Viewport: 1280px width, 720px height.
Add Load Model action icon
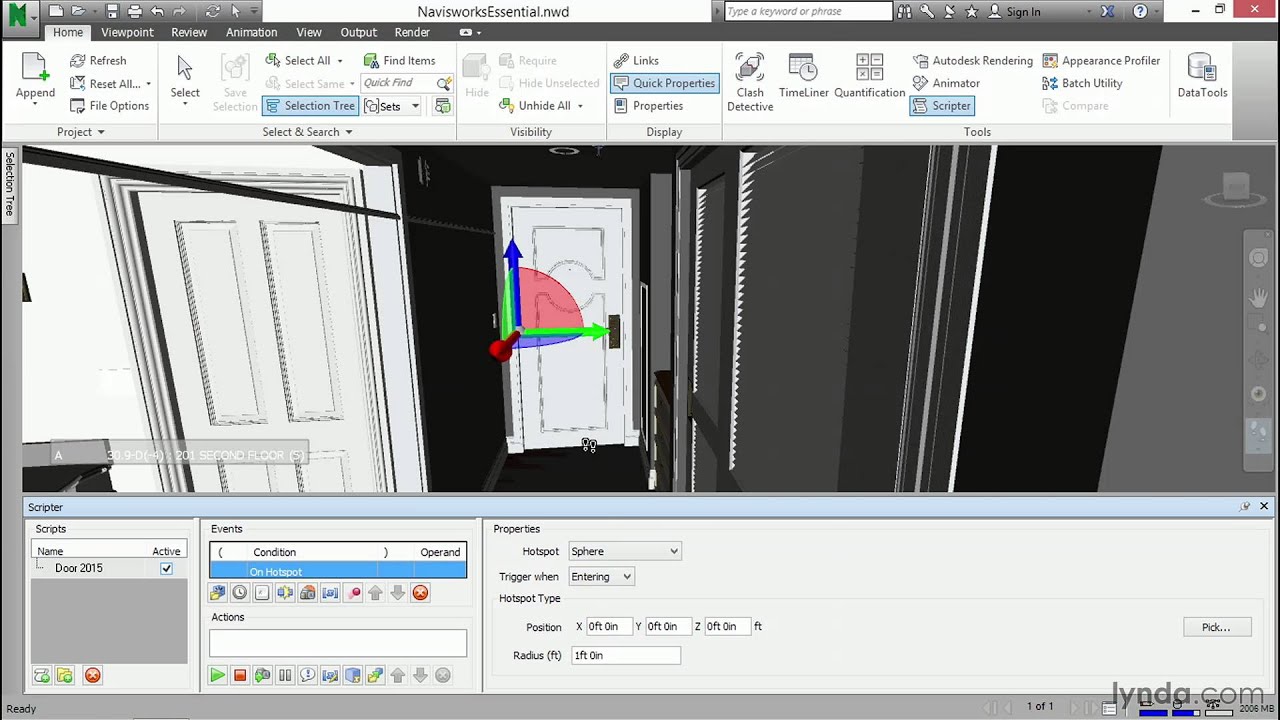point(375,676)
